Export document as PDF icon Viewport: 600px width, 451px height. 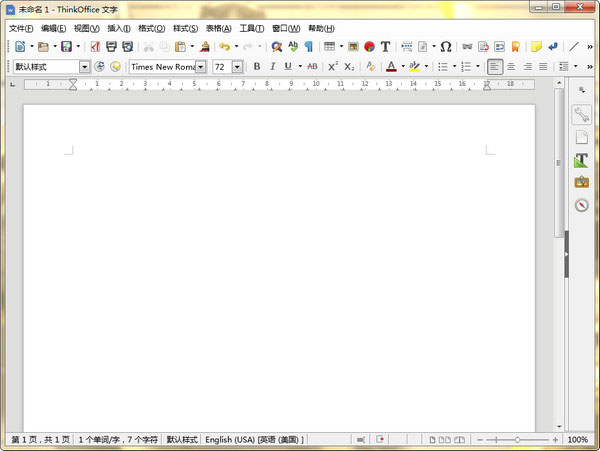(x=95, y=47)
